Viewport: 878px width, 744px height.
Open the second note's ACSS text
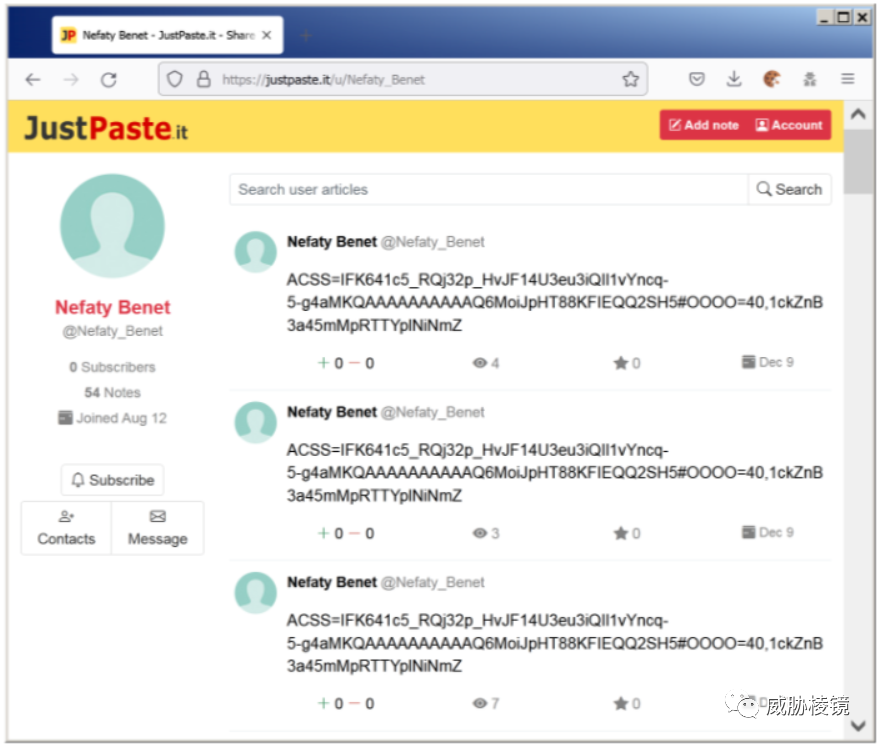[x=554, y=472]
